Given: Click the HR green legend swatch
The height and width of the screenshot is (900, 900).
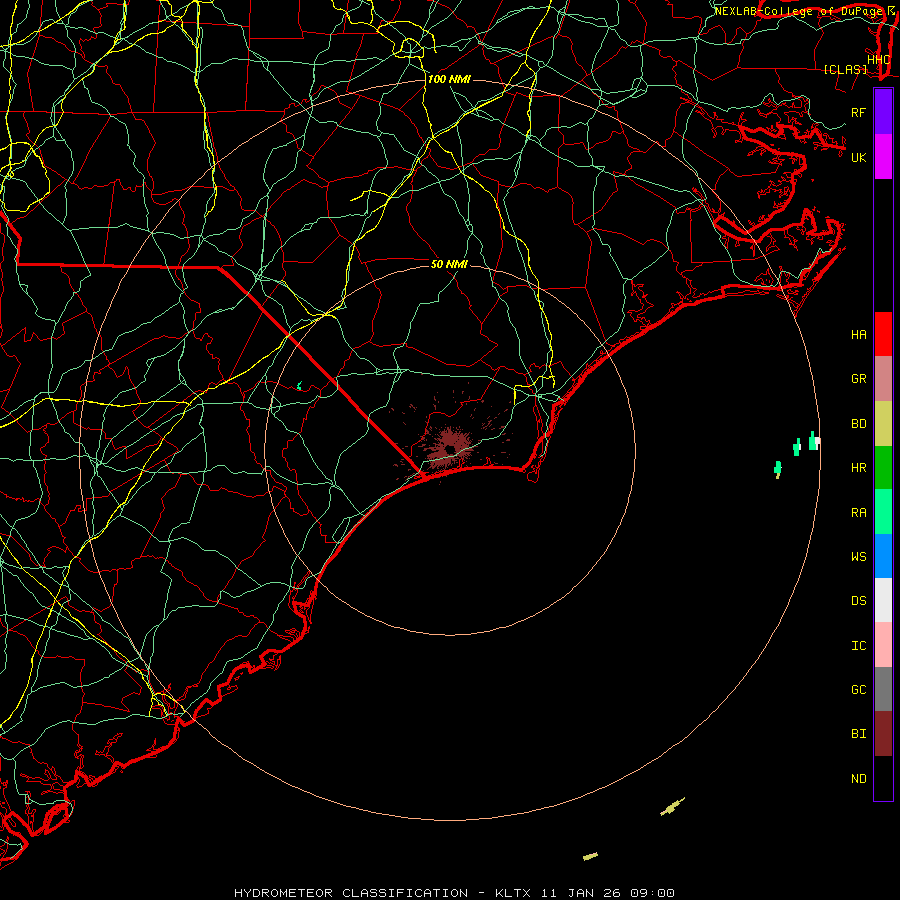Looking at the screenshot, I should click(883, 468).
